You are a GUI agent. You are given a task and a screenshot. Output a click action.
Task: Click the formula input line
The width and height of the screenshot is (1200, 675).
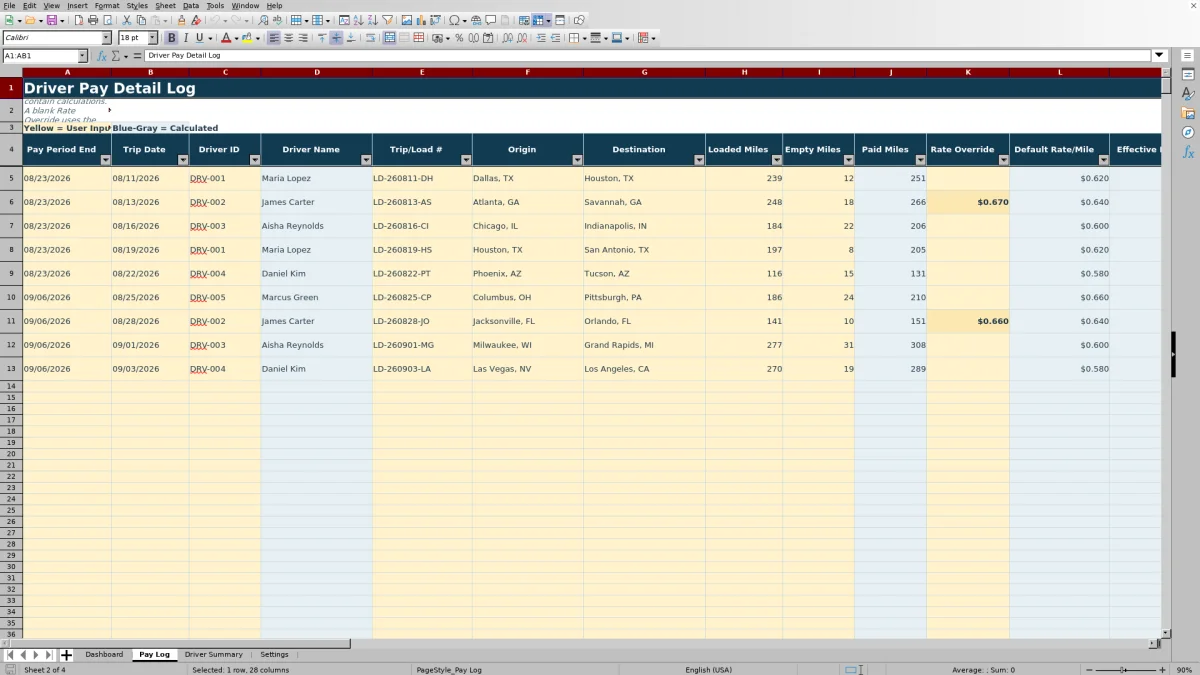coord(648,56)
